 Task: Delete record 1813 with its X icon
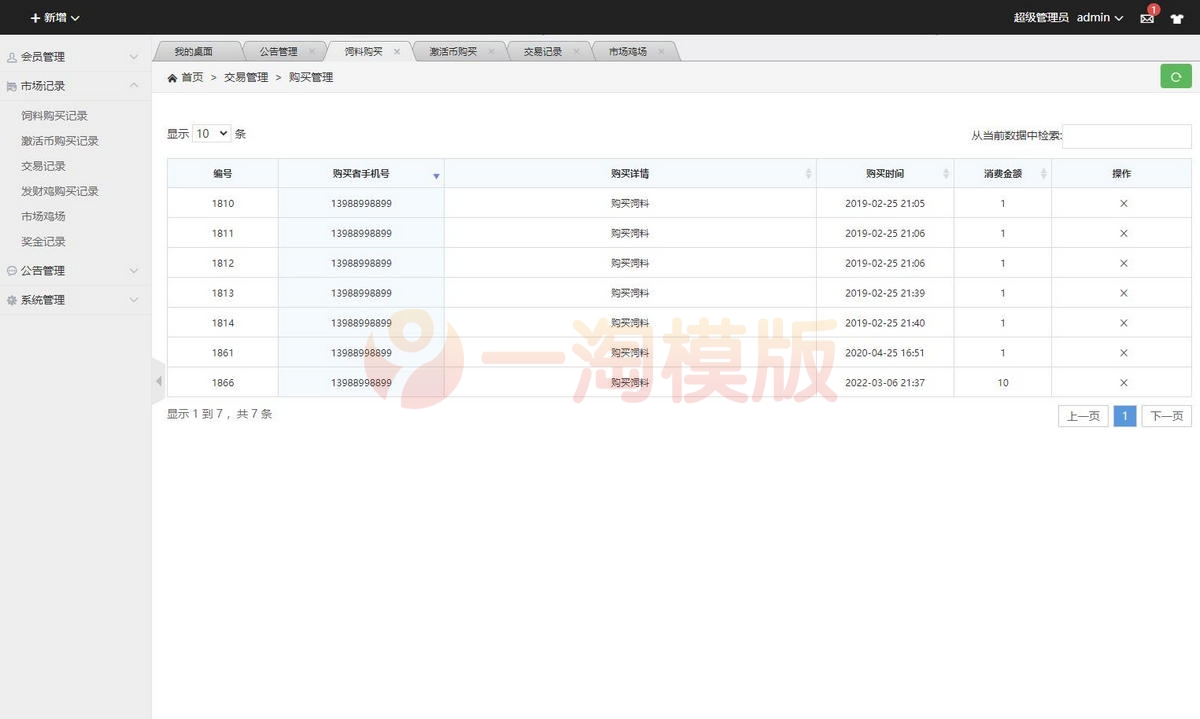pyautogui.click(x=1123, y=293)
